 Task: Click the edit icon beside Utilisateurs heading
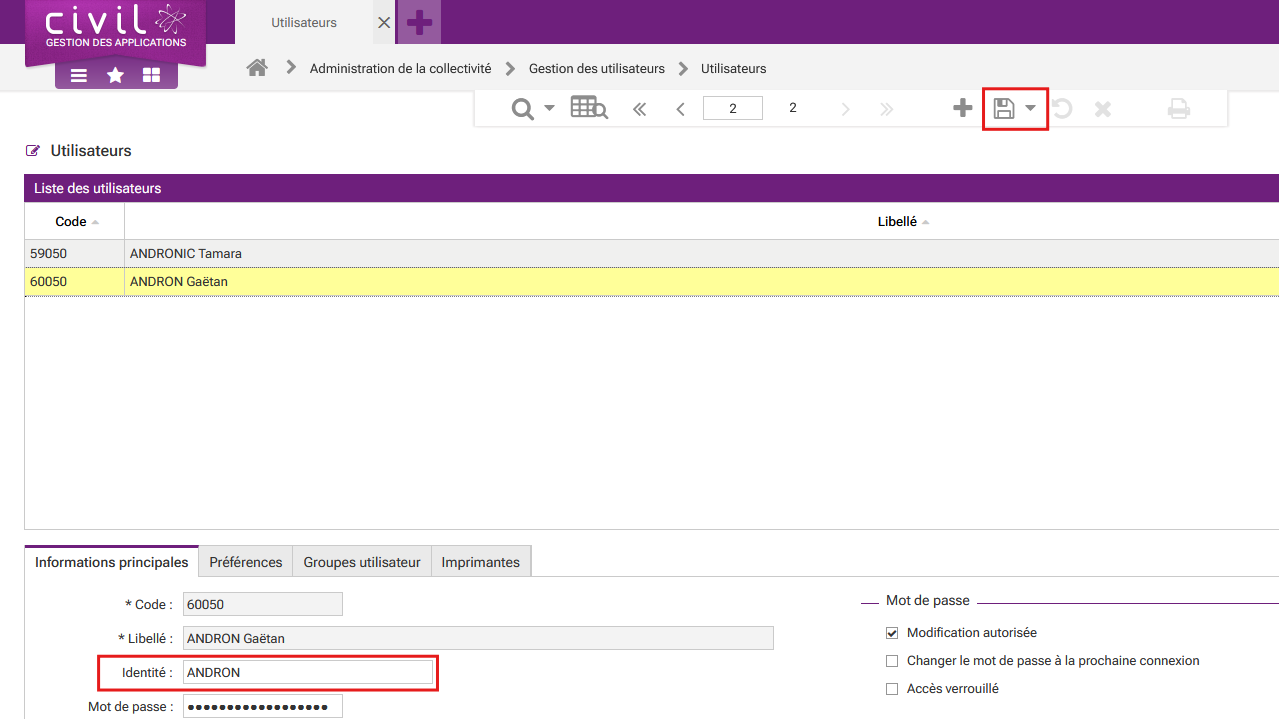click(x=33, y=151)
